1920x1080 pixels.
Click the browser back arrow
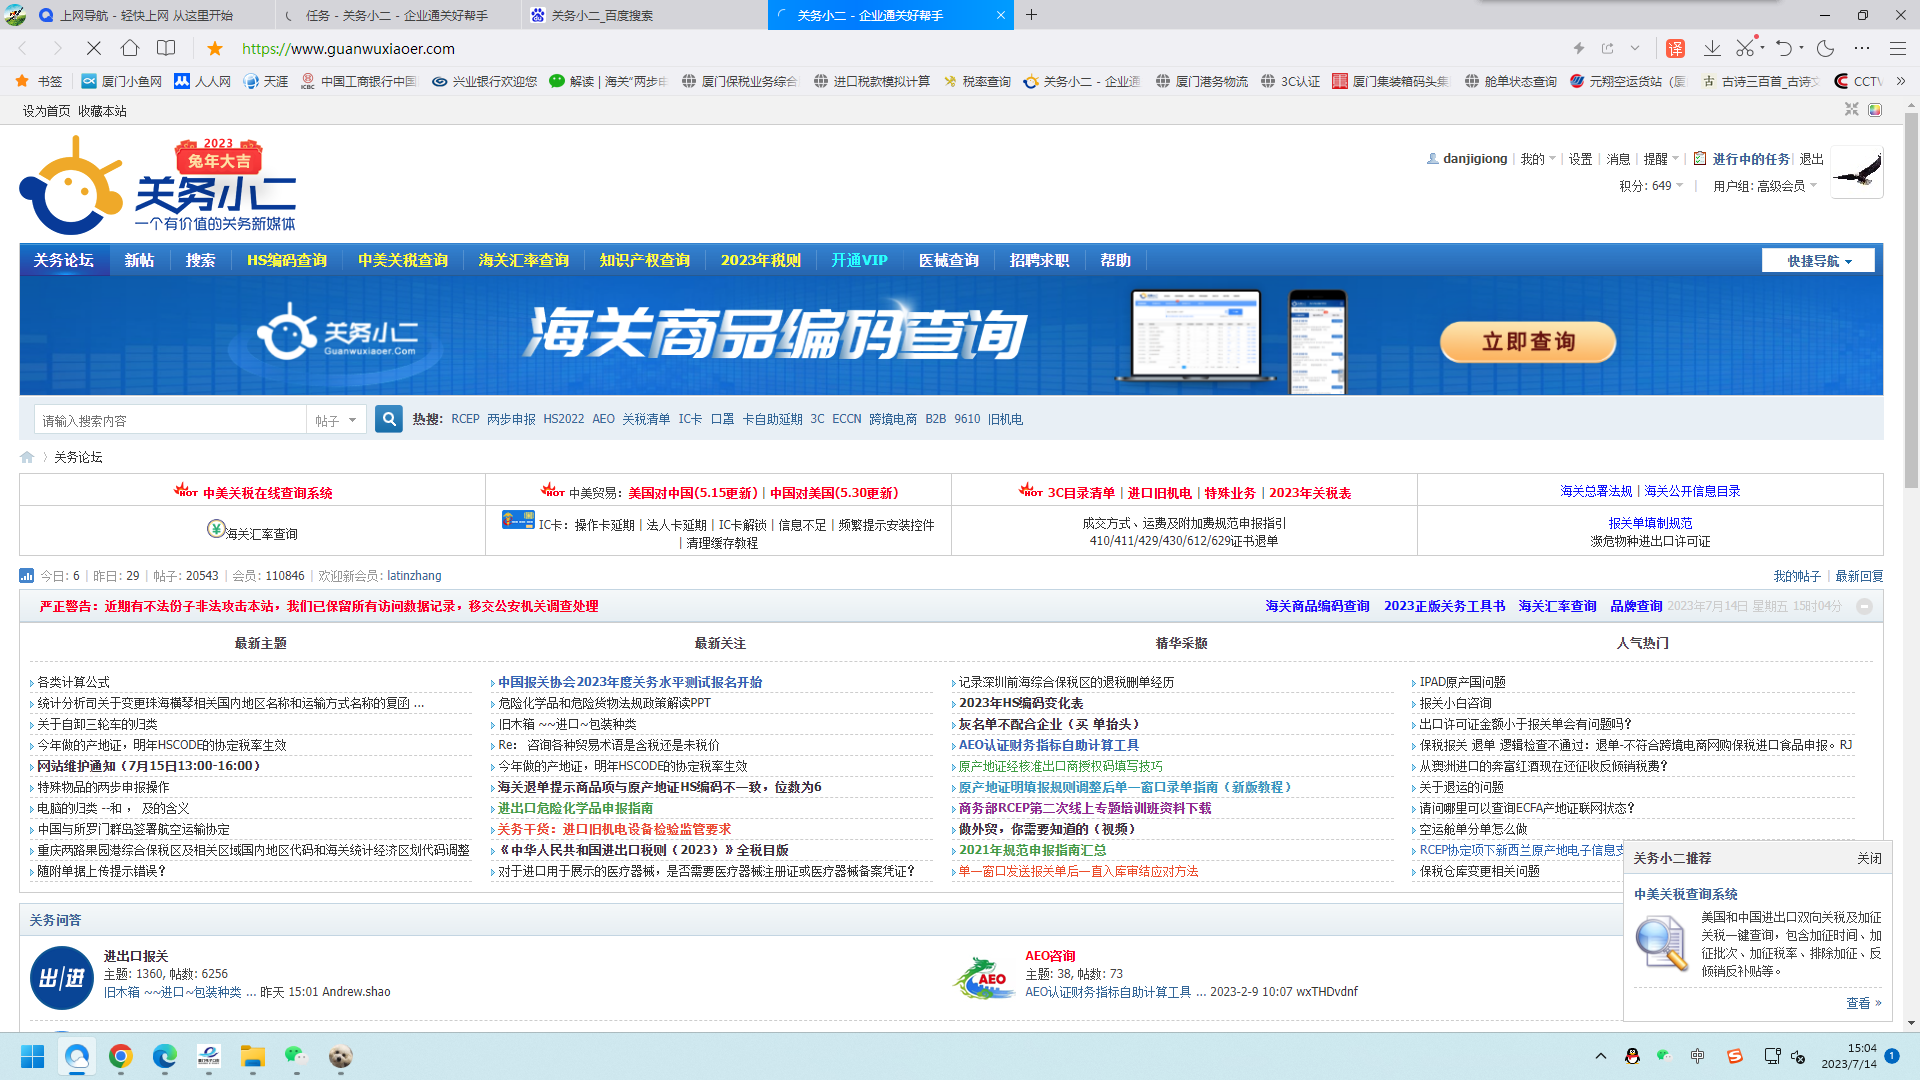coord(22,48)
